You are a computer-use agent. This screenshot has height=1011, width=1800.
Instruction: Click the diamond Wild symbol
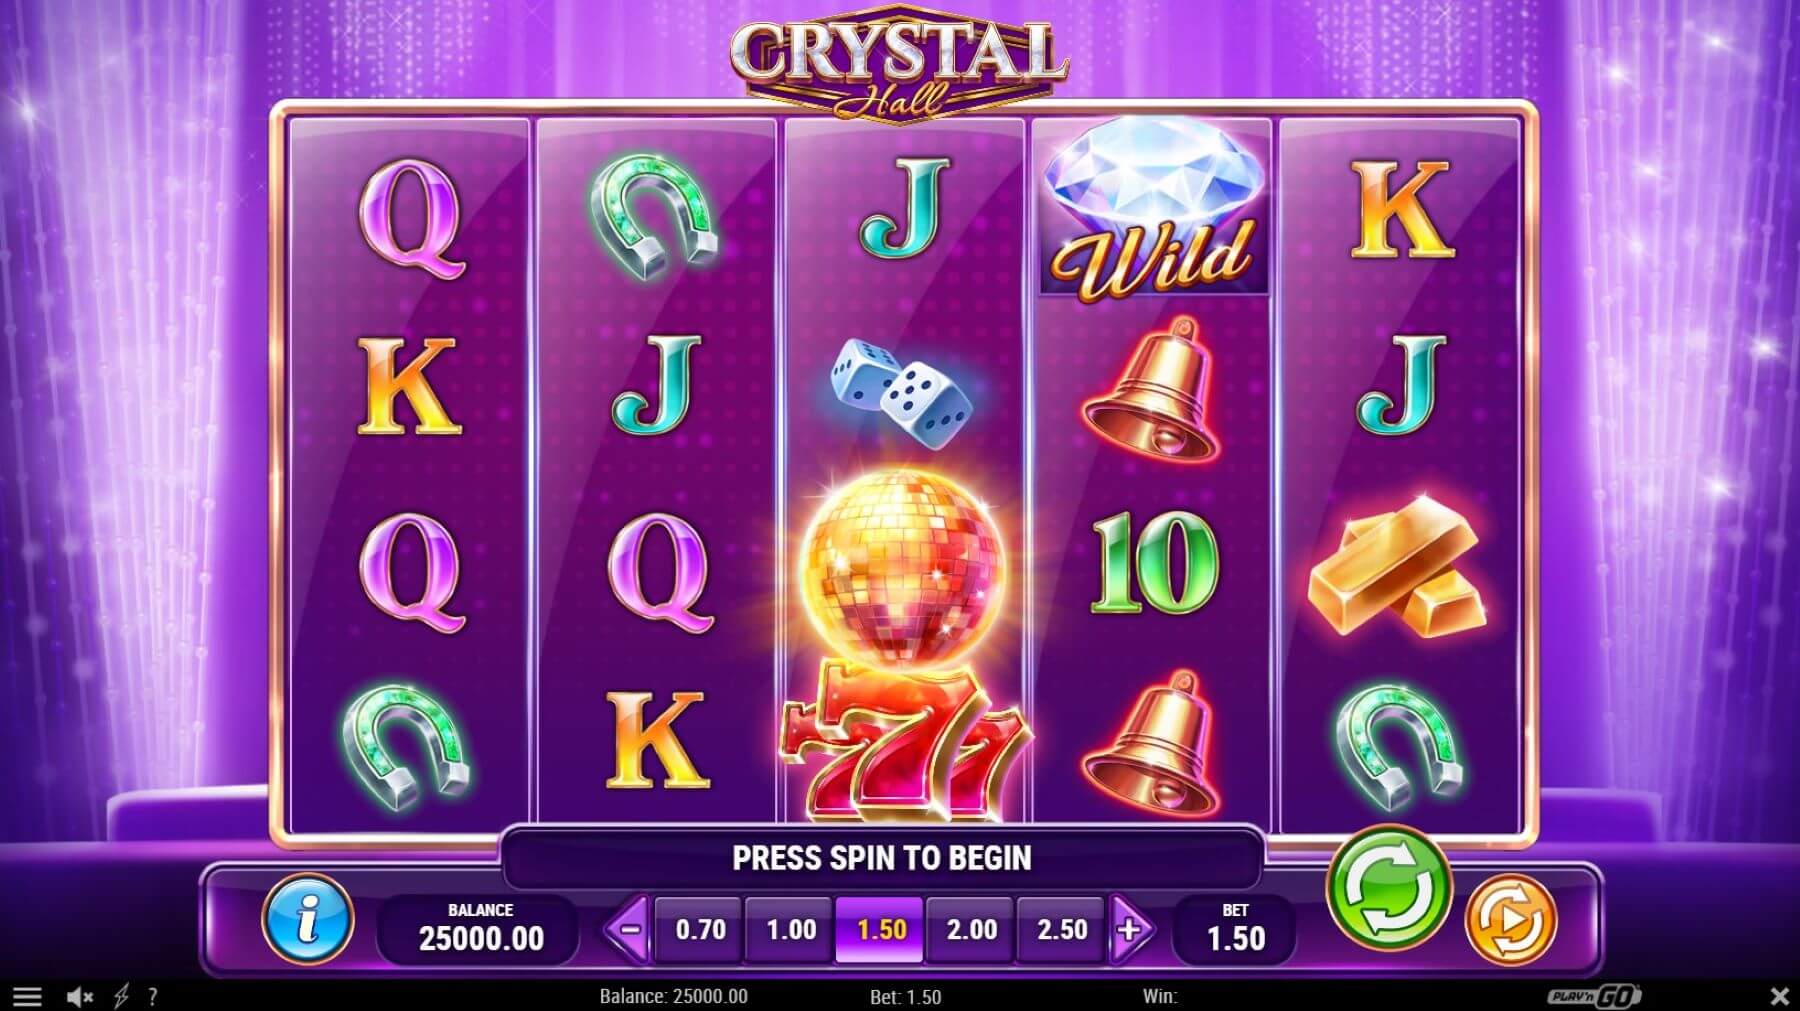pyautogui.click(x=1153, y=207)
